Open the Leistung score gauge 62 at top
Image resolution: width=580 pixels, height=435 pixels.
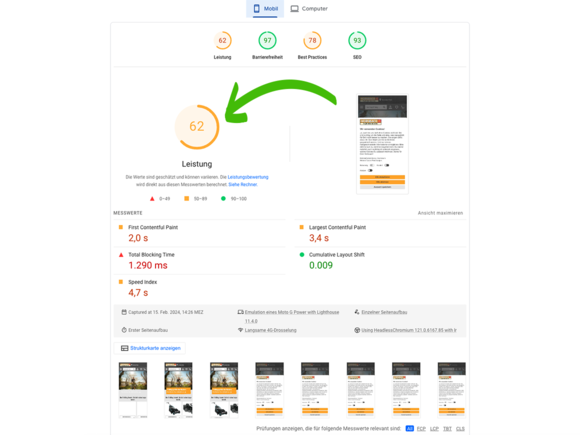(222, 40)
